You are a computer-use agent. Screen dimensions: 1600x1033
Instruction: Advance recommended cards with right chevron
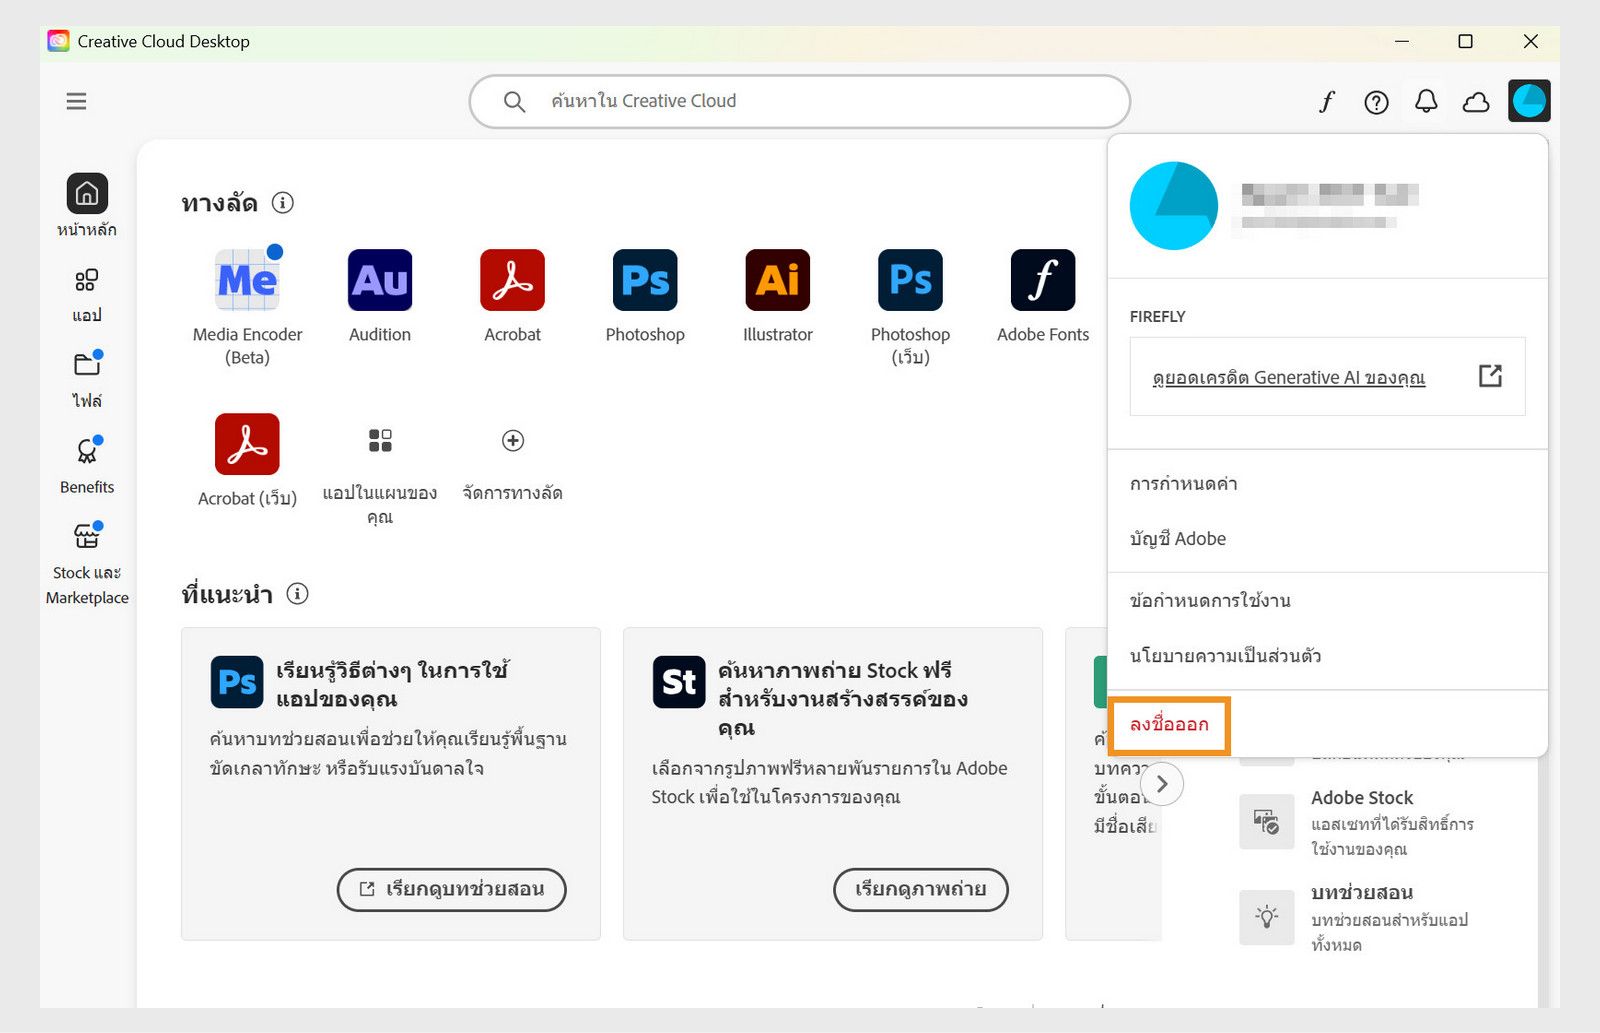[1162, 784]
